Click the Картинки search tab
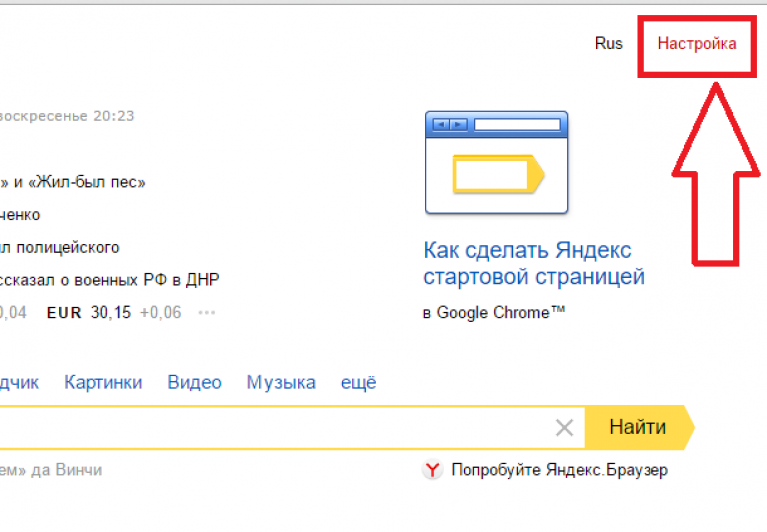The image size is (767, 532). tap(103, 382)
